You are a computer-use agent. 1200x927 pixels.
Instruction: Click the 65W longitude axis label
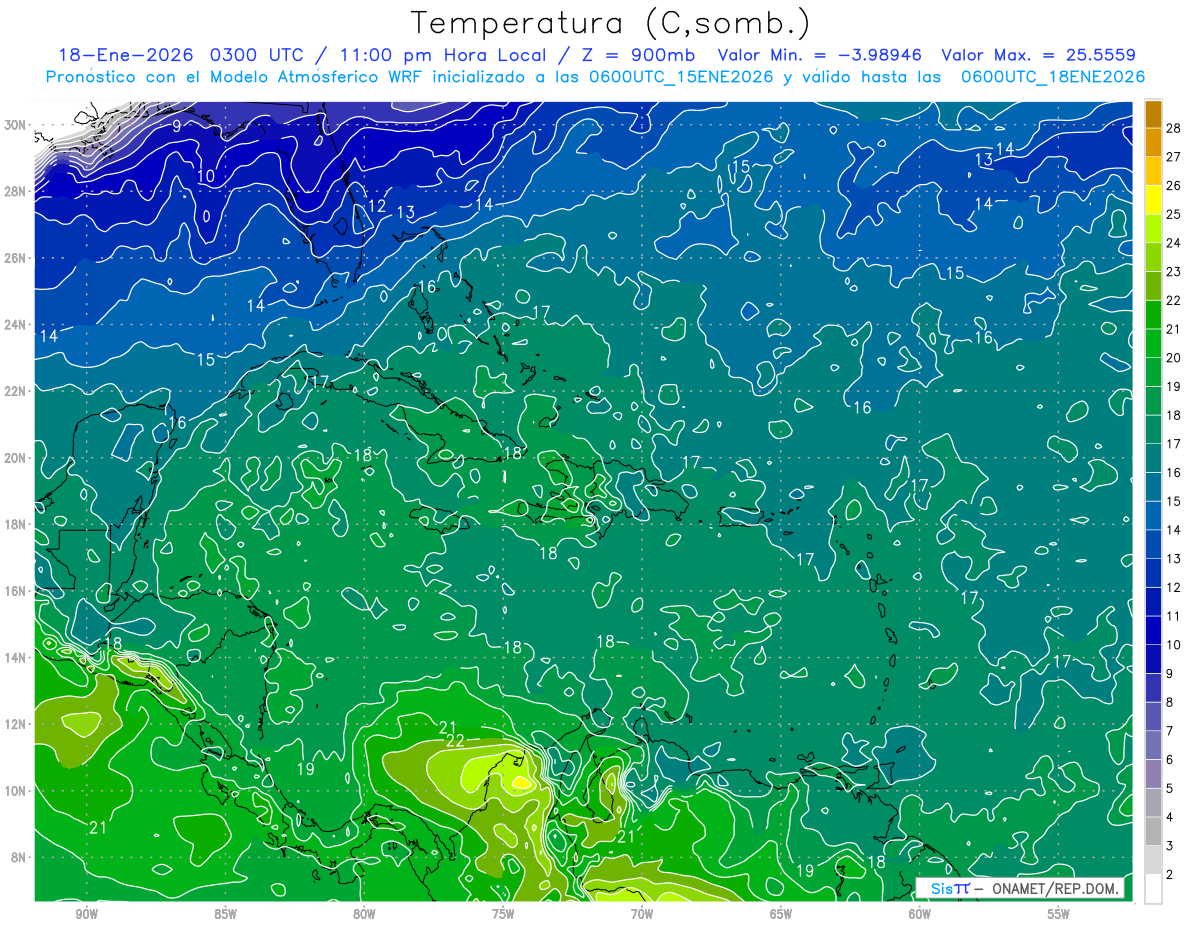[781, 914]
